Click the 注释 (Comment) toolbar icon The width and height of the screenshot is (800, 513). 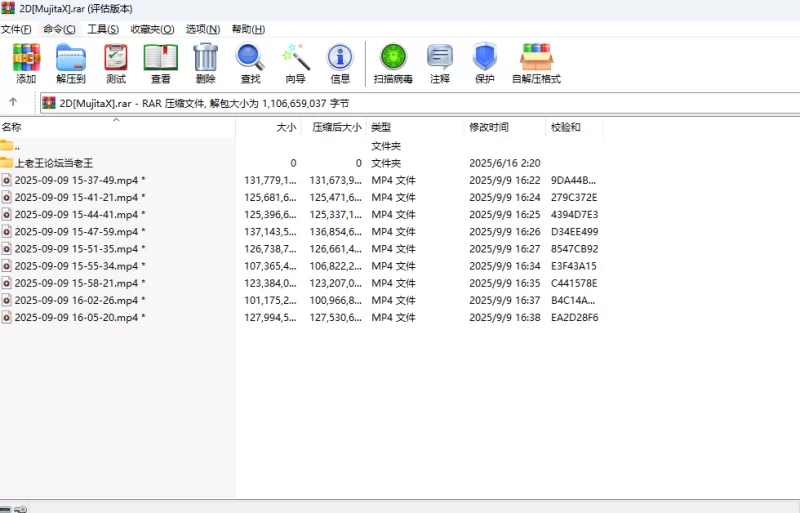click(x=439, y=63)
